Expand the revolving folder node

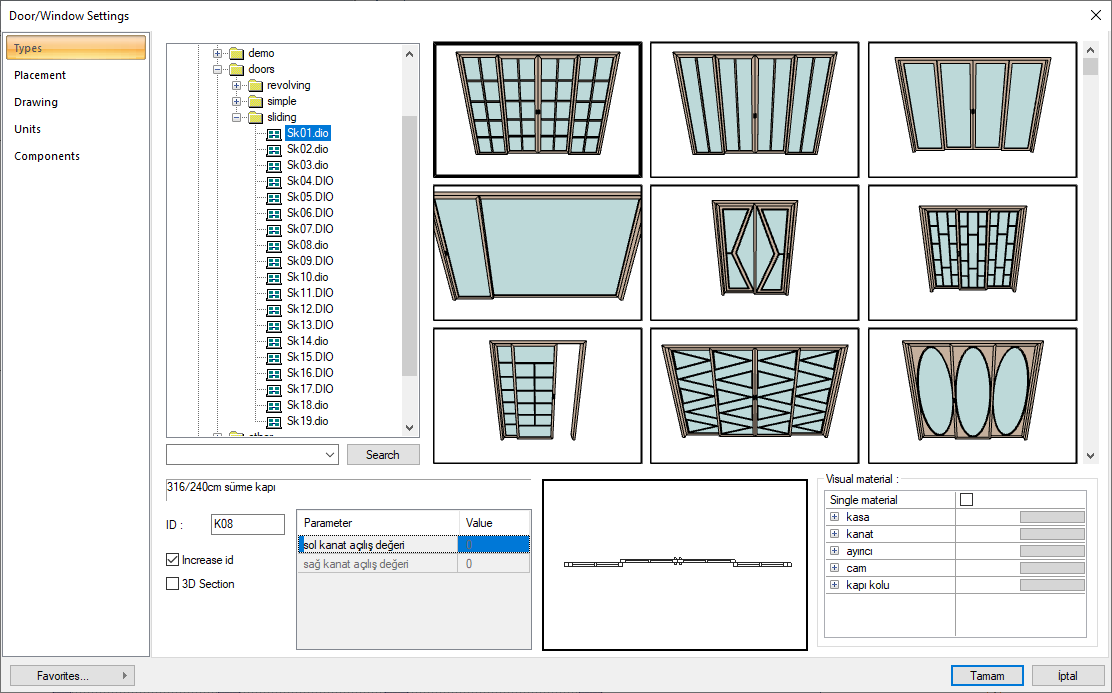click(237, 85)
